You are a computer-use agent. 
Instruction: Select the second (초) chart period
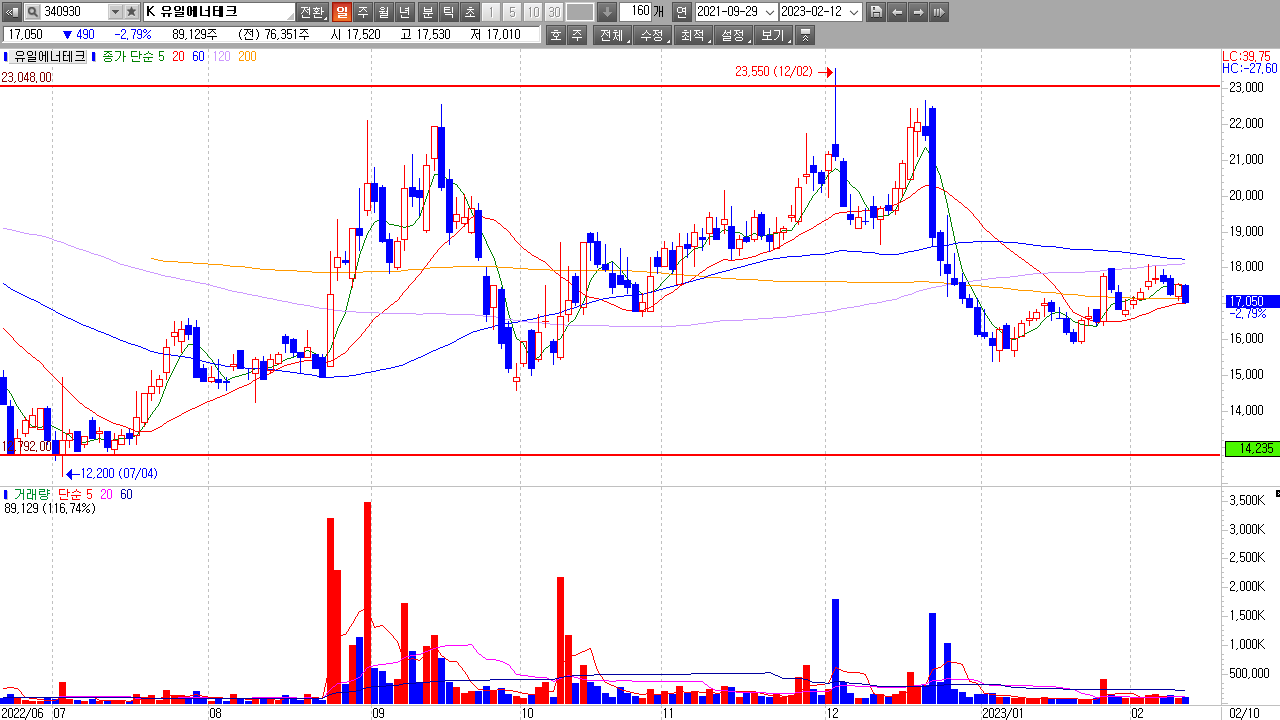[469, 12]
